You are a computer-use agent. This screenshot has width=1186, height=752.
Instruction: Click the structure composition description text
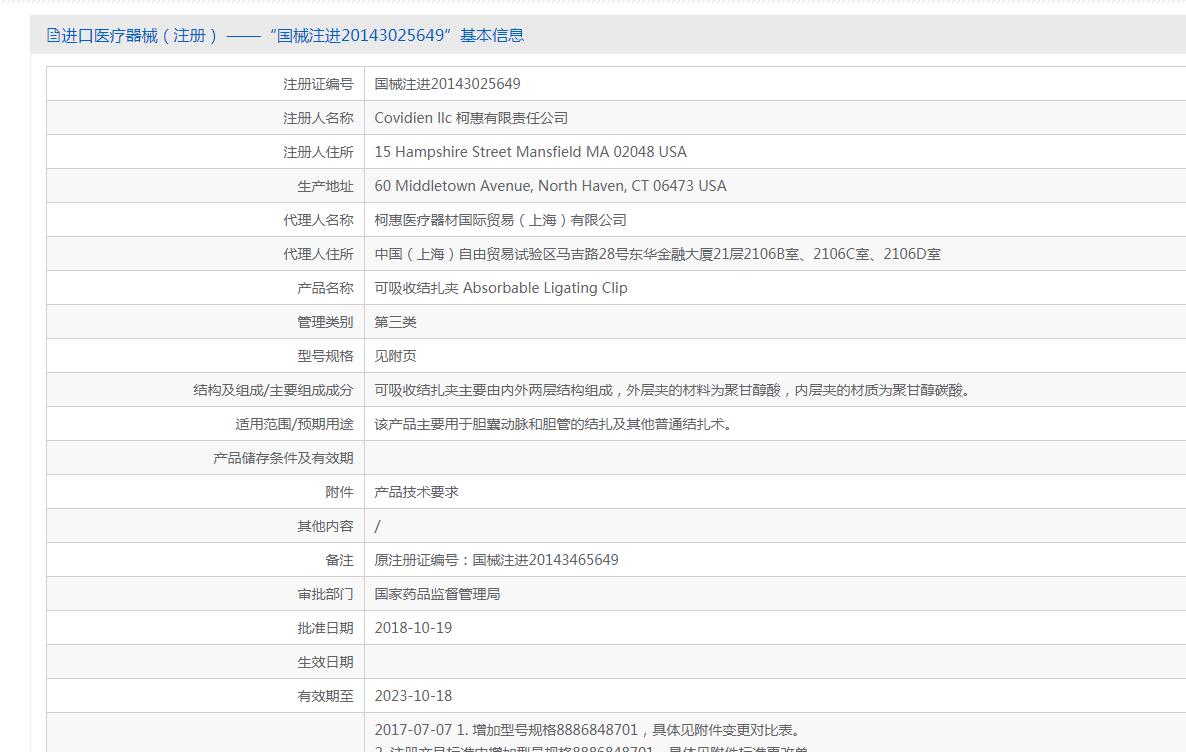pos(672,390)
